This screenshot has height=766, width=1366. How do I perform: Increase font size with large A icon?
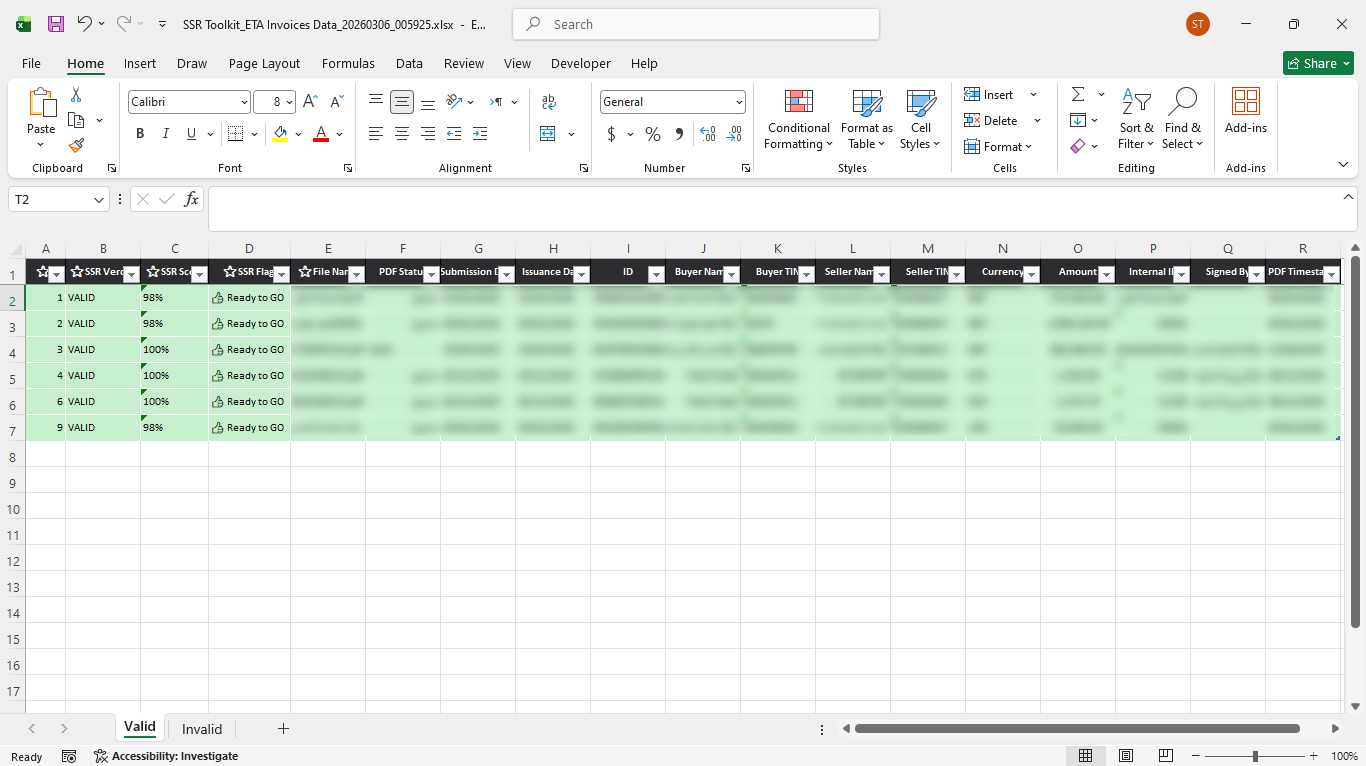310,102
